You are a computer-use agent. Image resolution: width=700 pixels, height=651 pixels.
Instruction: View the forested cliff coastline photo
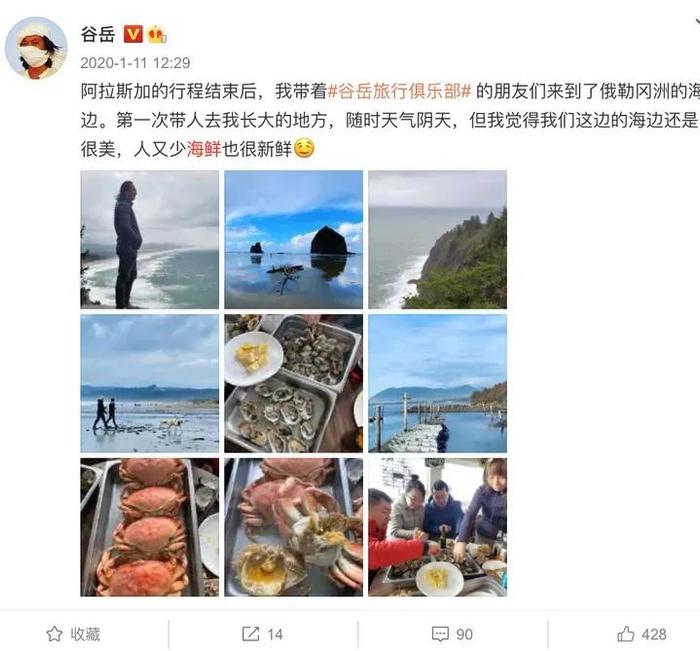pos(438,240)
